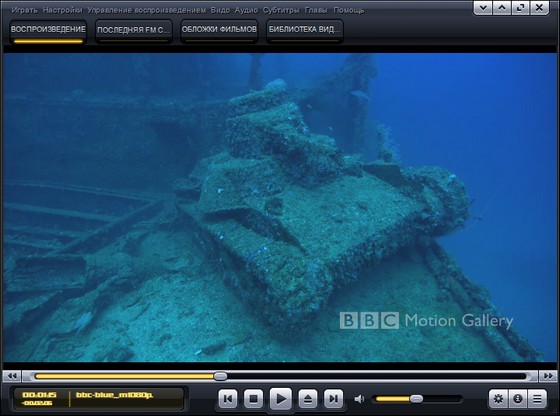Close the player window
This screenshot has height=416, width=560.
[x=539, y=8]
